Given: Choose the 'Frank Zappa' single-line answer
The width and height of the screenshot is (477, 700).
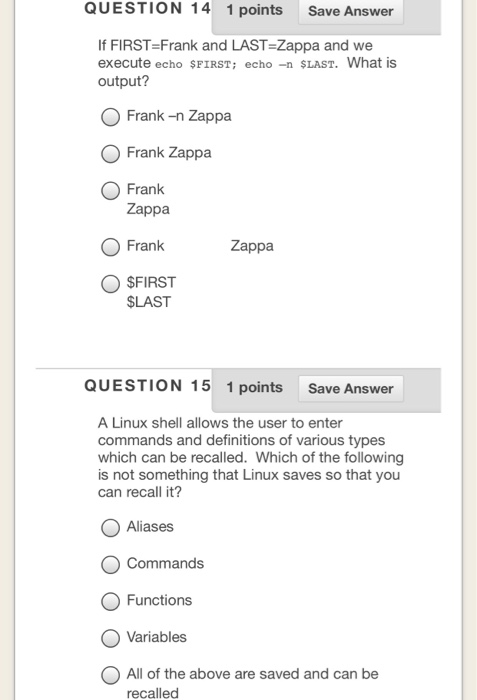Looking at the screenshot, I should [x=110, y=154].
